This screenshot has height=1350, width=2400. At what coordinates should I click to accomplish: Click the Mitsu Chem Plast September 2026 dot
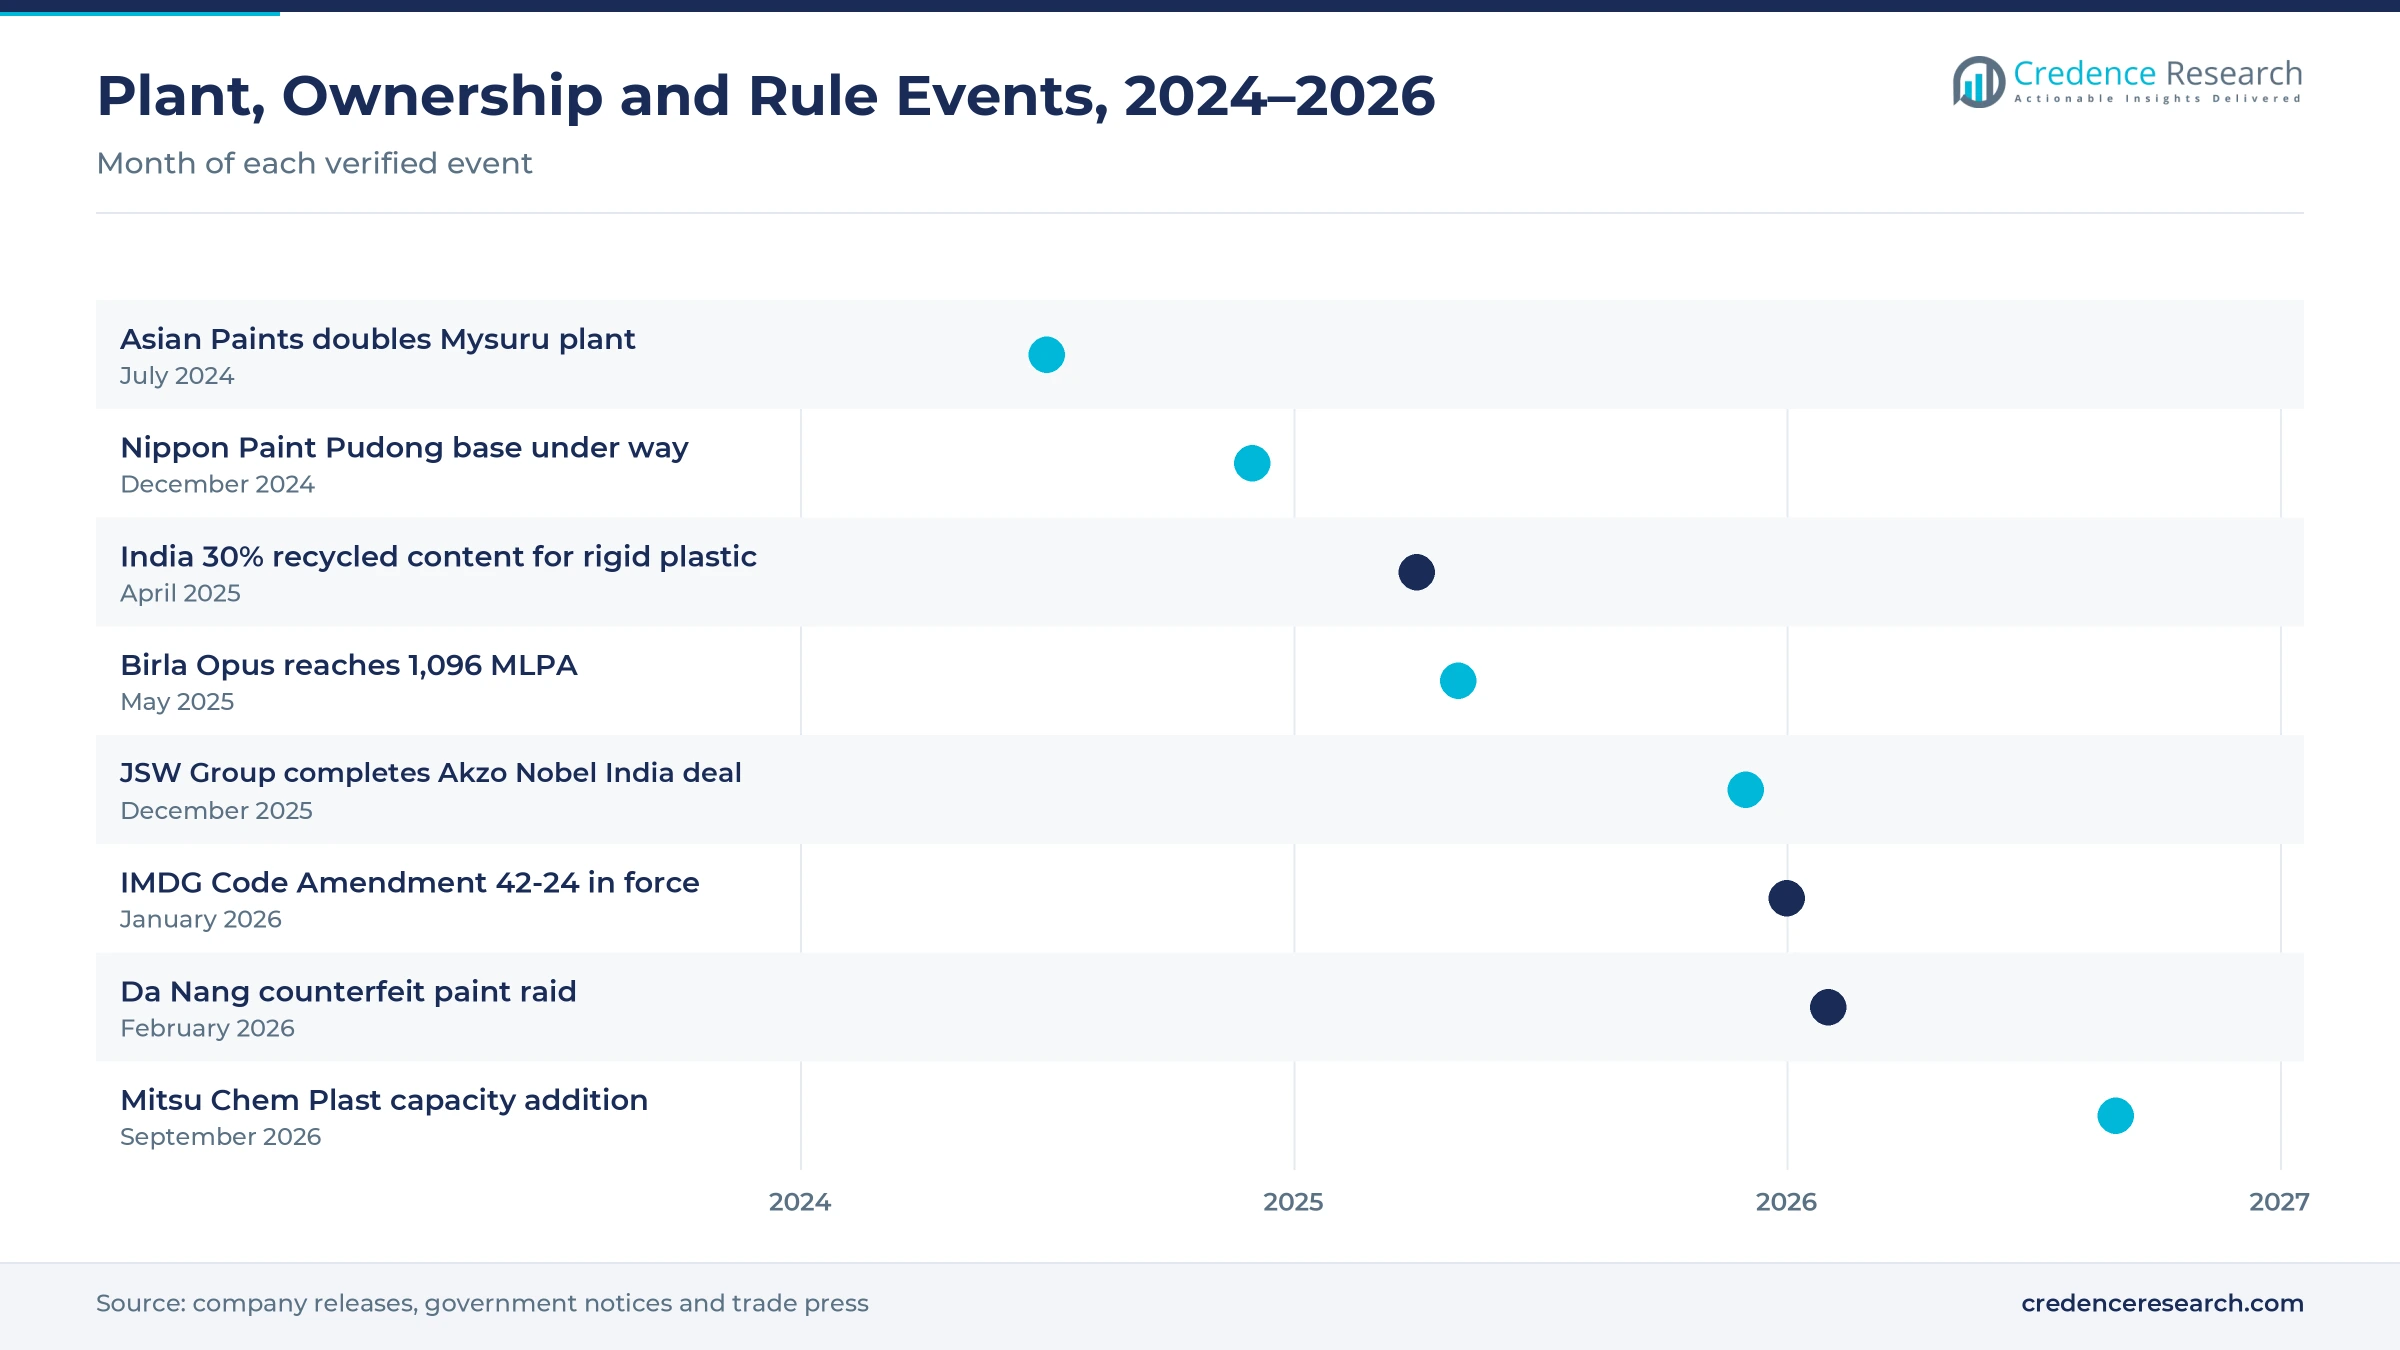click(2115, 1116)
